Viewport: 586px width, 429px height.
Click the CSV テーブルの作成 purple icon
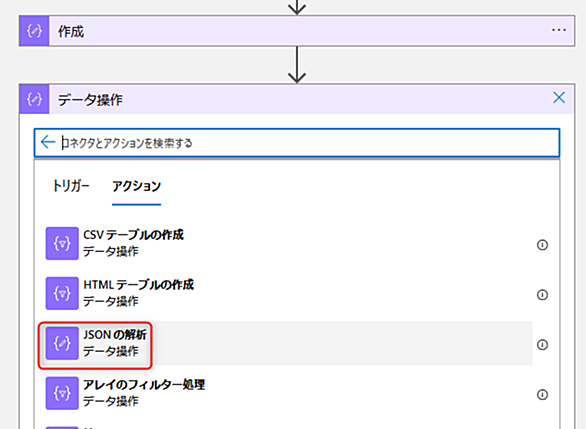pyautogui.click(x=62, y=243)
